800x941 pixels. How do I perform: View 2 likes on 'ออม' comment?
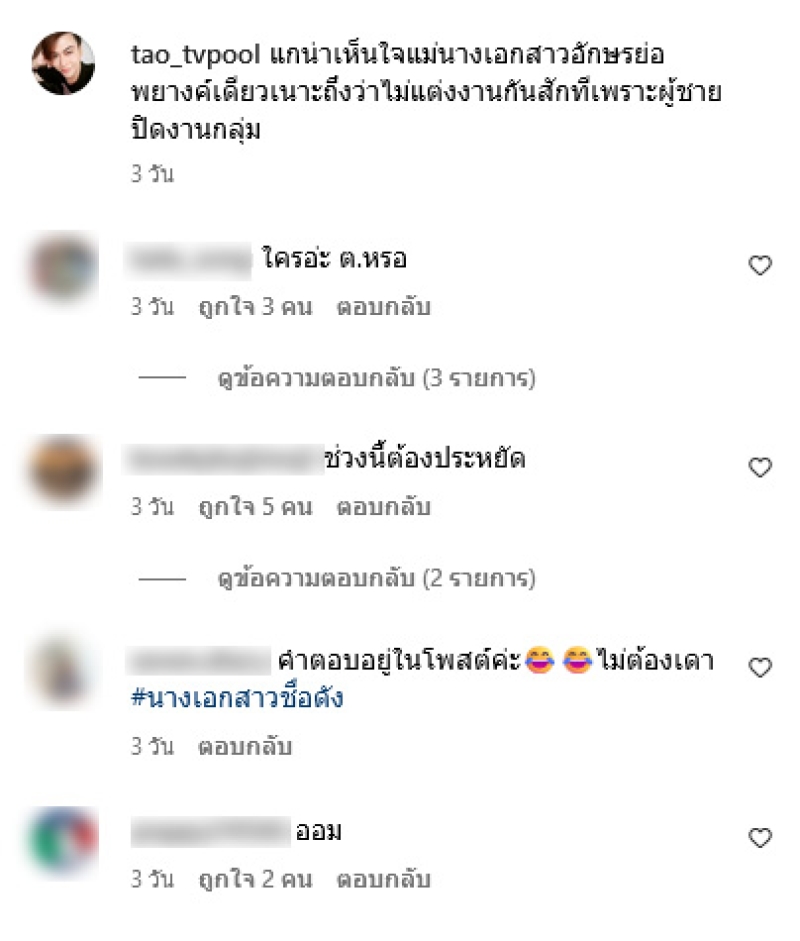click(256, 879)
